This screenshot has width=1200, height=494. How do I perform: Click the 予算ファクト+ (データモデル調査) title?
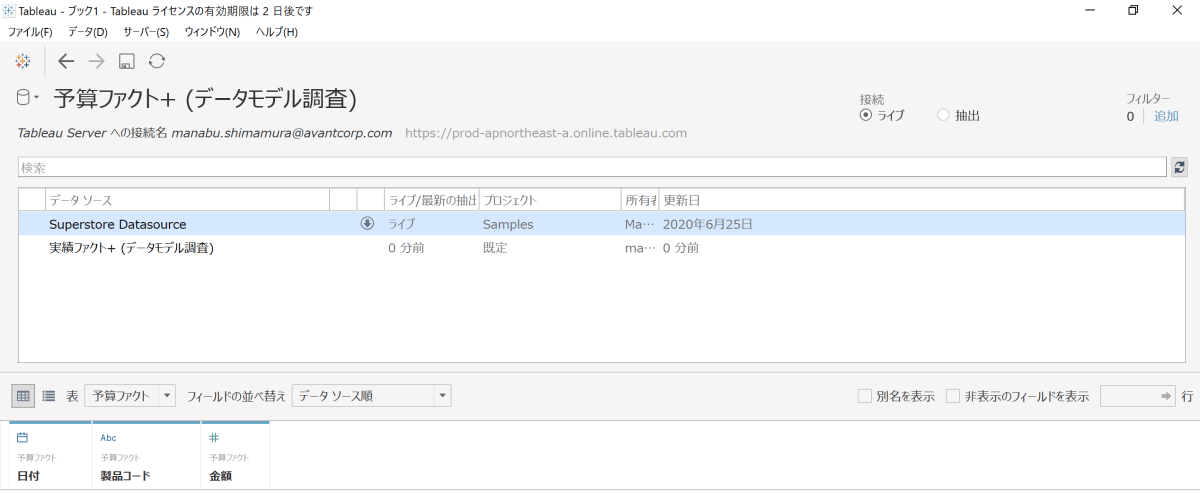click(x=204, y=99)
